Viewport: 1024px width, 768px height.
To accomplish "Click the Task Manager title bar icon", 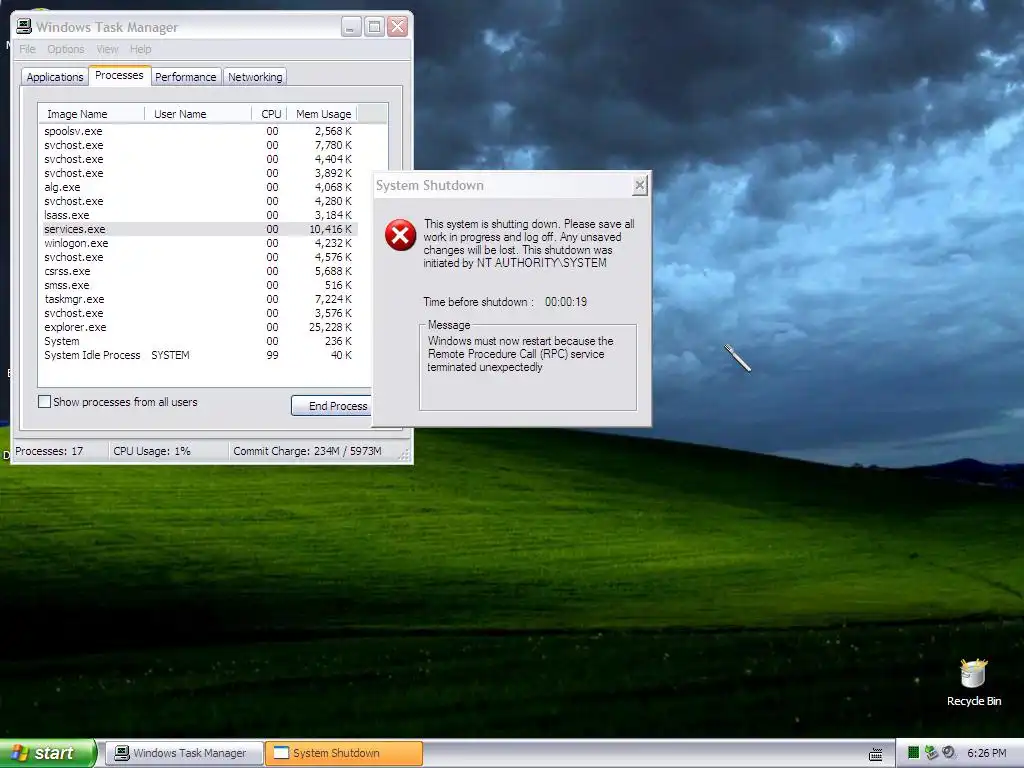I will (x=24, y=26).
